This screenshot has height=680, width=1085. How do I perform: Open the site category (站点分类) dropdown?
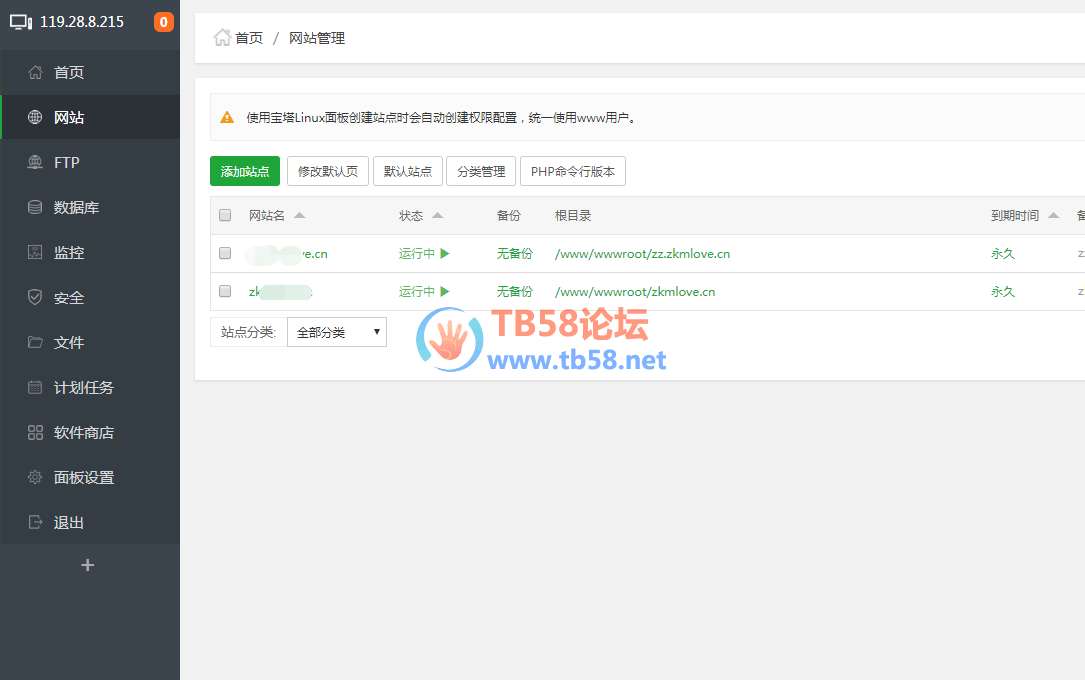pos(336,332)
